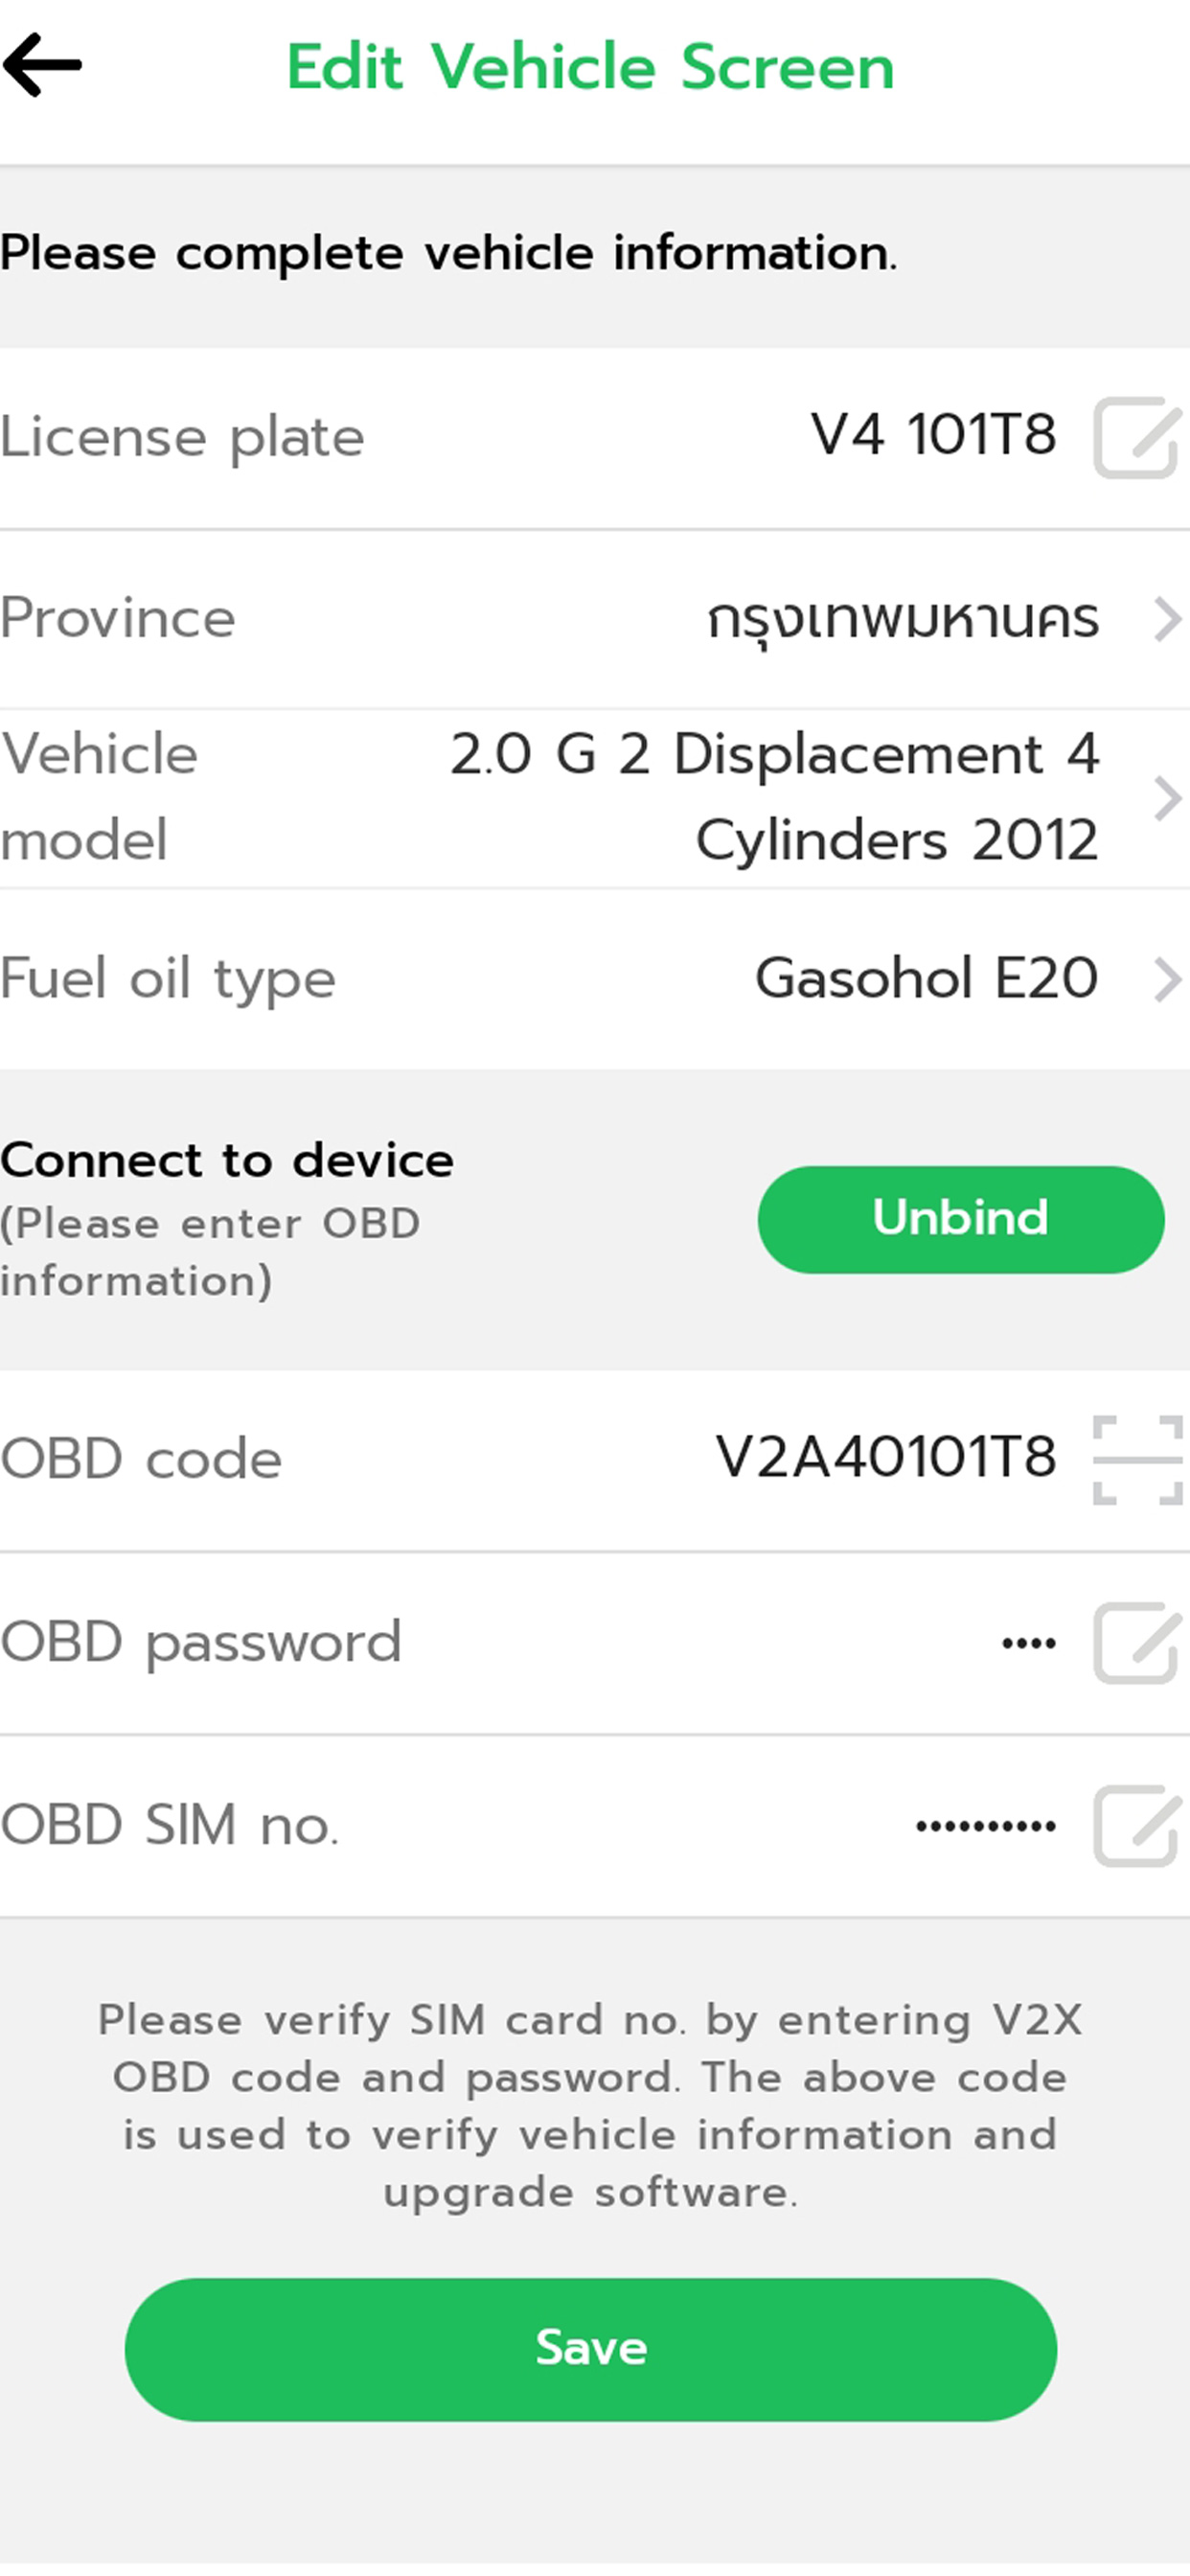The height and width of the screenshot is (2576, 1190).
Task: Edit OBD SIM no. pencil icon
Action: pyautogui.click(x=1137, y=1826)
